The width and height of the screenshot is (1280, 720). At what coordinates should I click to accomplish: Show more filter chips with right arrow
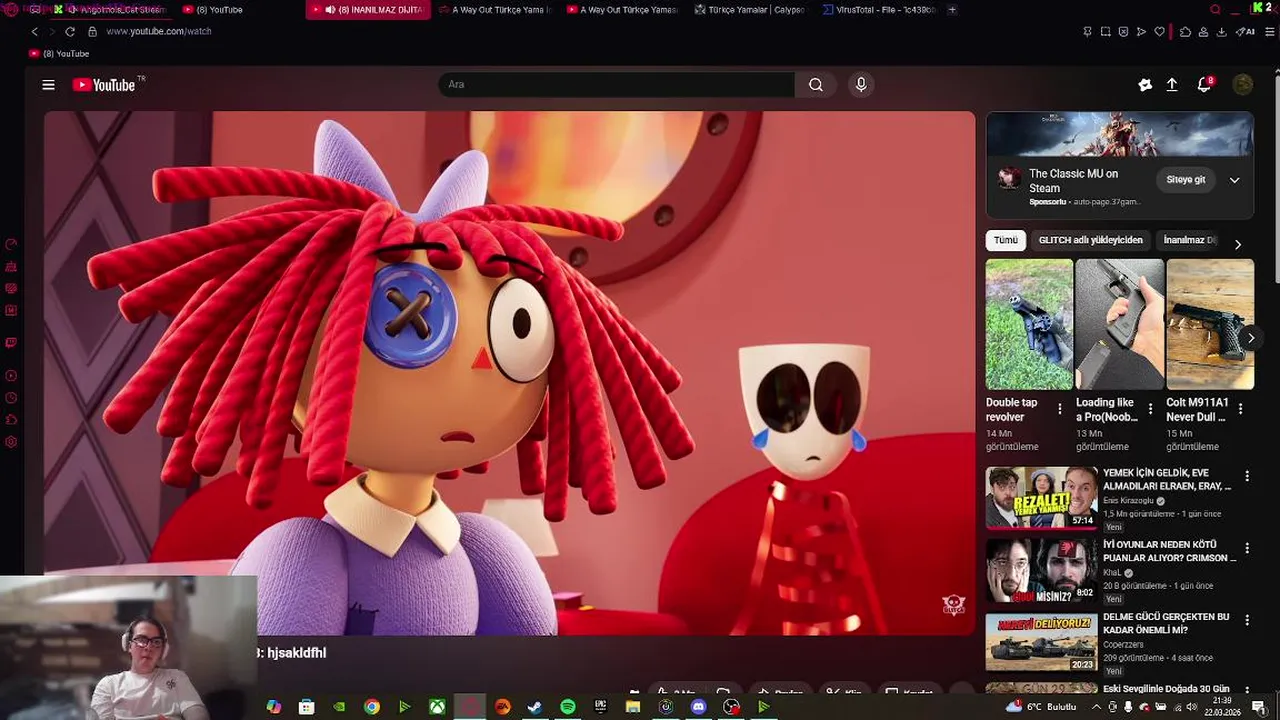(1238, 244)
